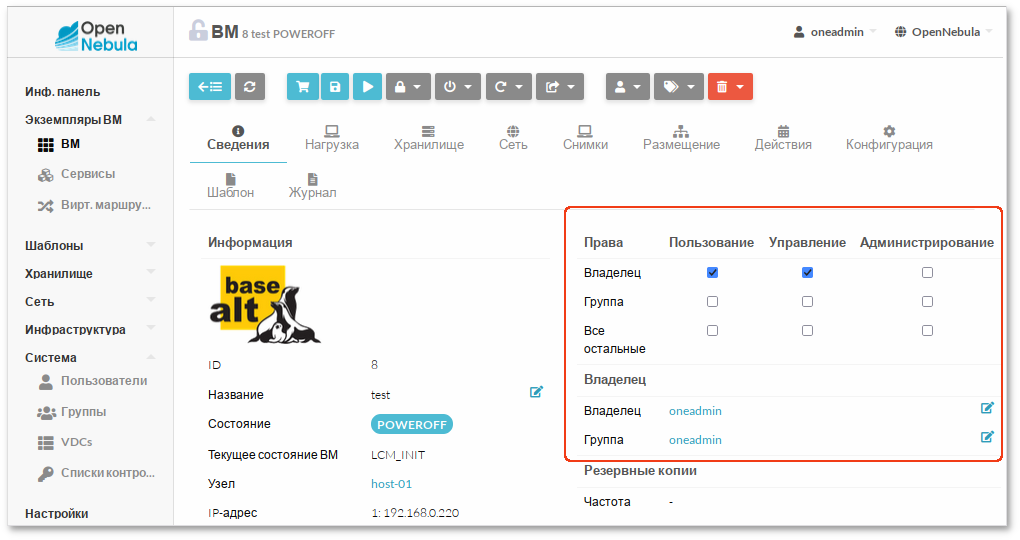Click edit icon for group oneadmin
This screenshot has width=1020, height=540.
(x=987, y=437)
